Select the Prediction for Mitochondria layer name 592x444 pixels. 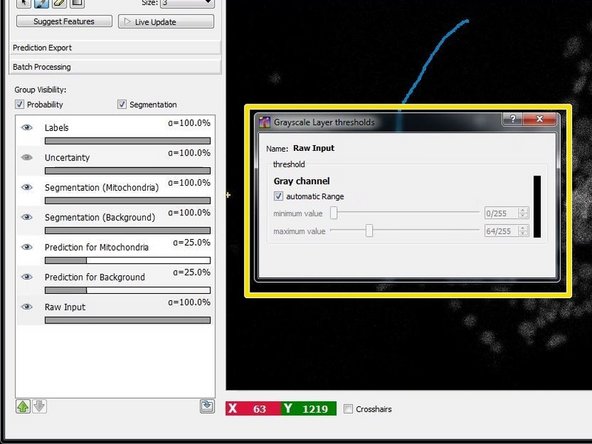97,247
